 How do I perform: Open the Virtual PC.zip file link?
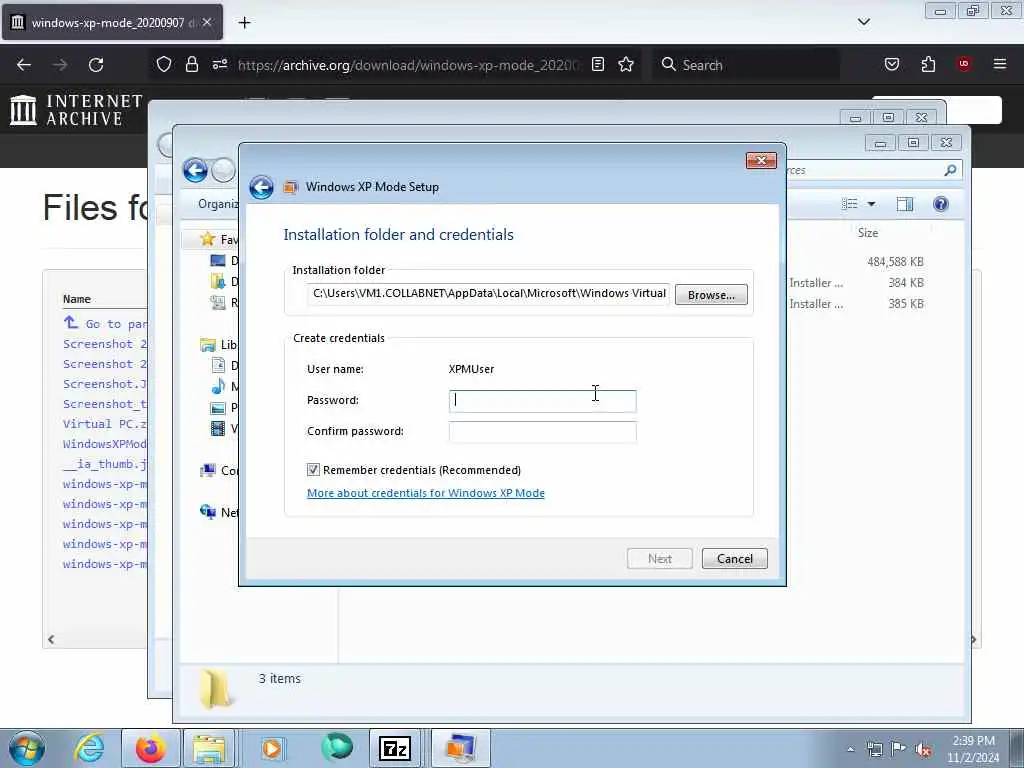click(105, 424)
